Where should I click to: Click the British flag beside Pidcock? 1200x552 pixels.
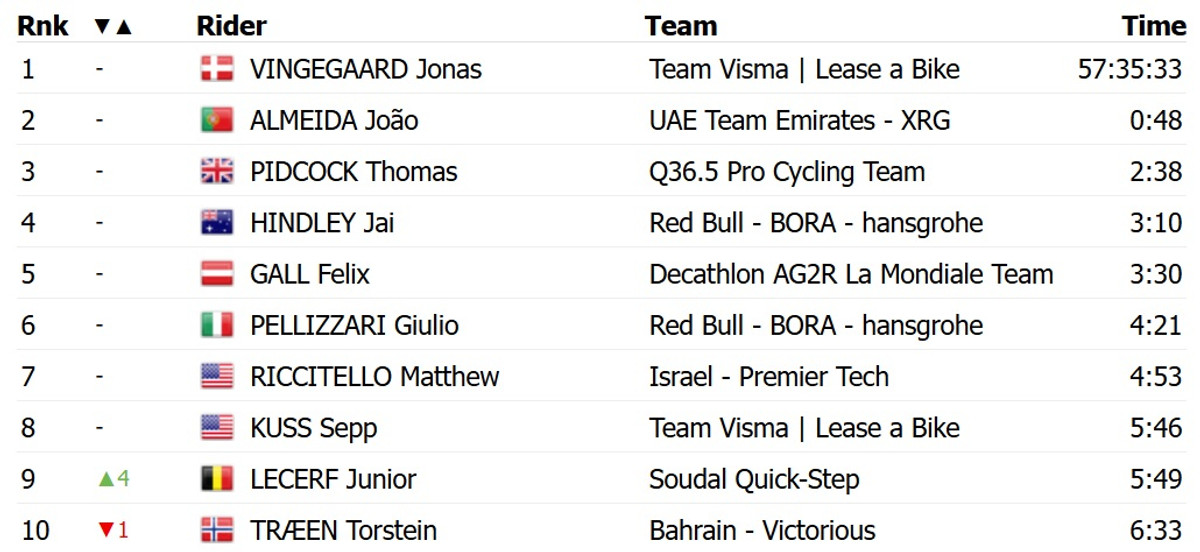[217, 172]
